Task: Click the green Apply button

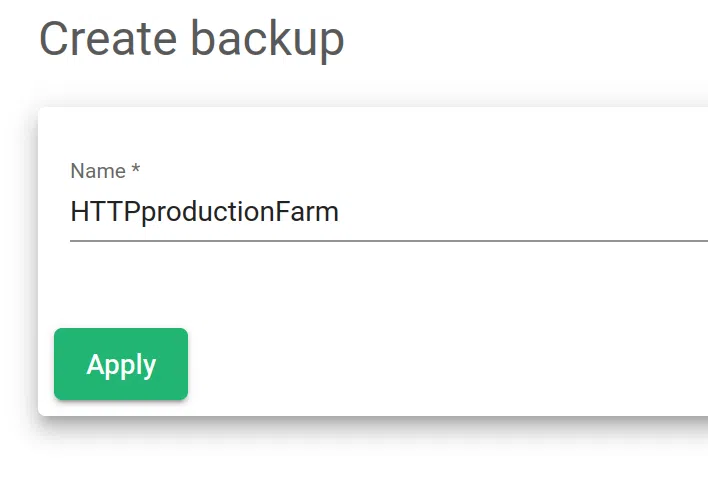Action: 121,364
